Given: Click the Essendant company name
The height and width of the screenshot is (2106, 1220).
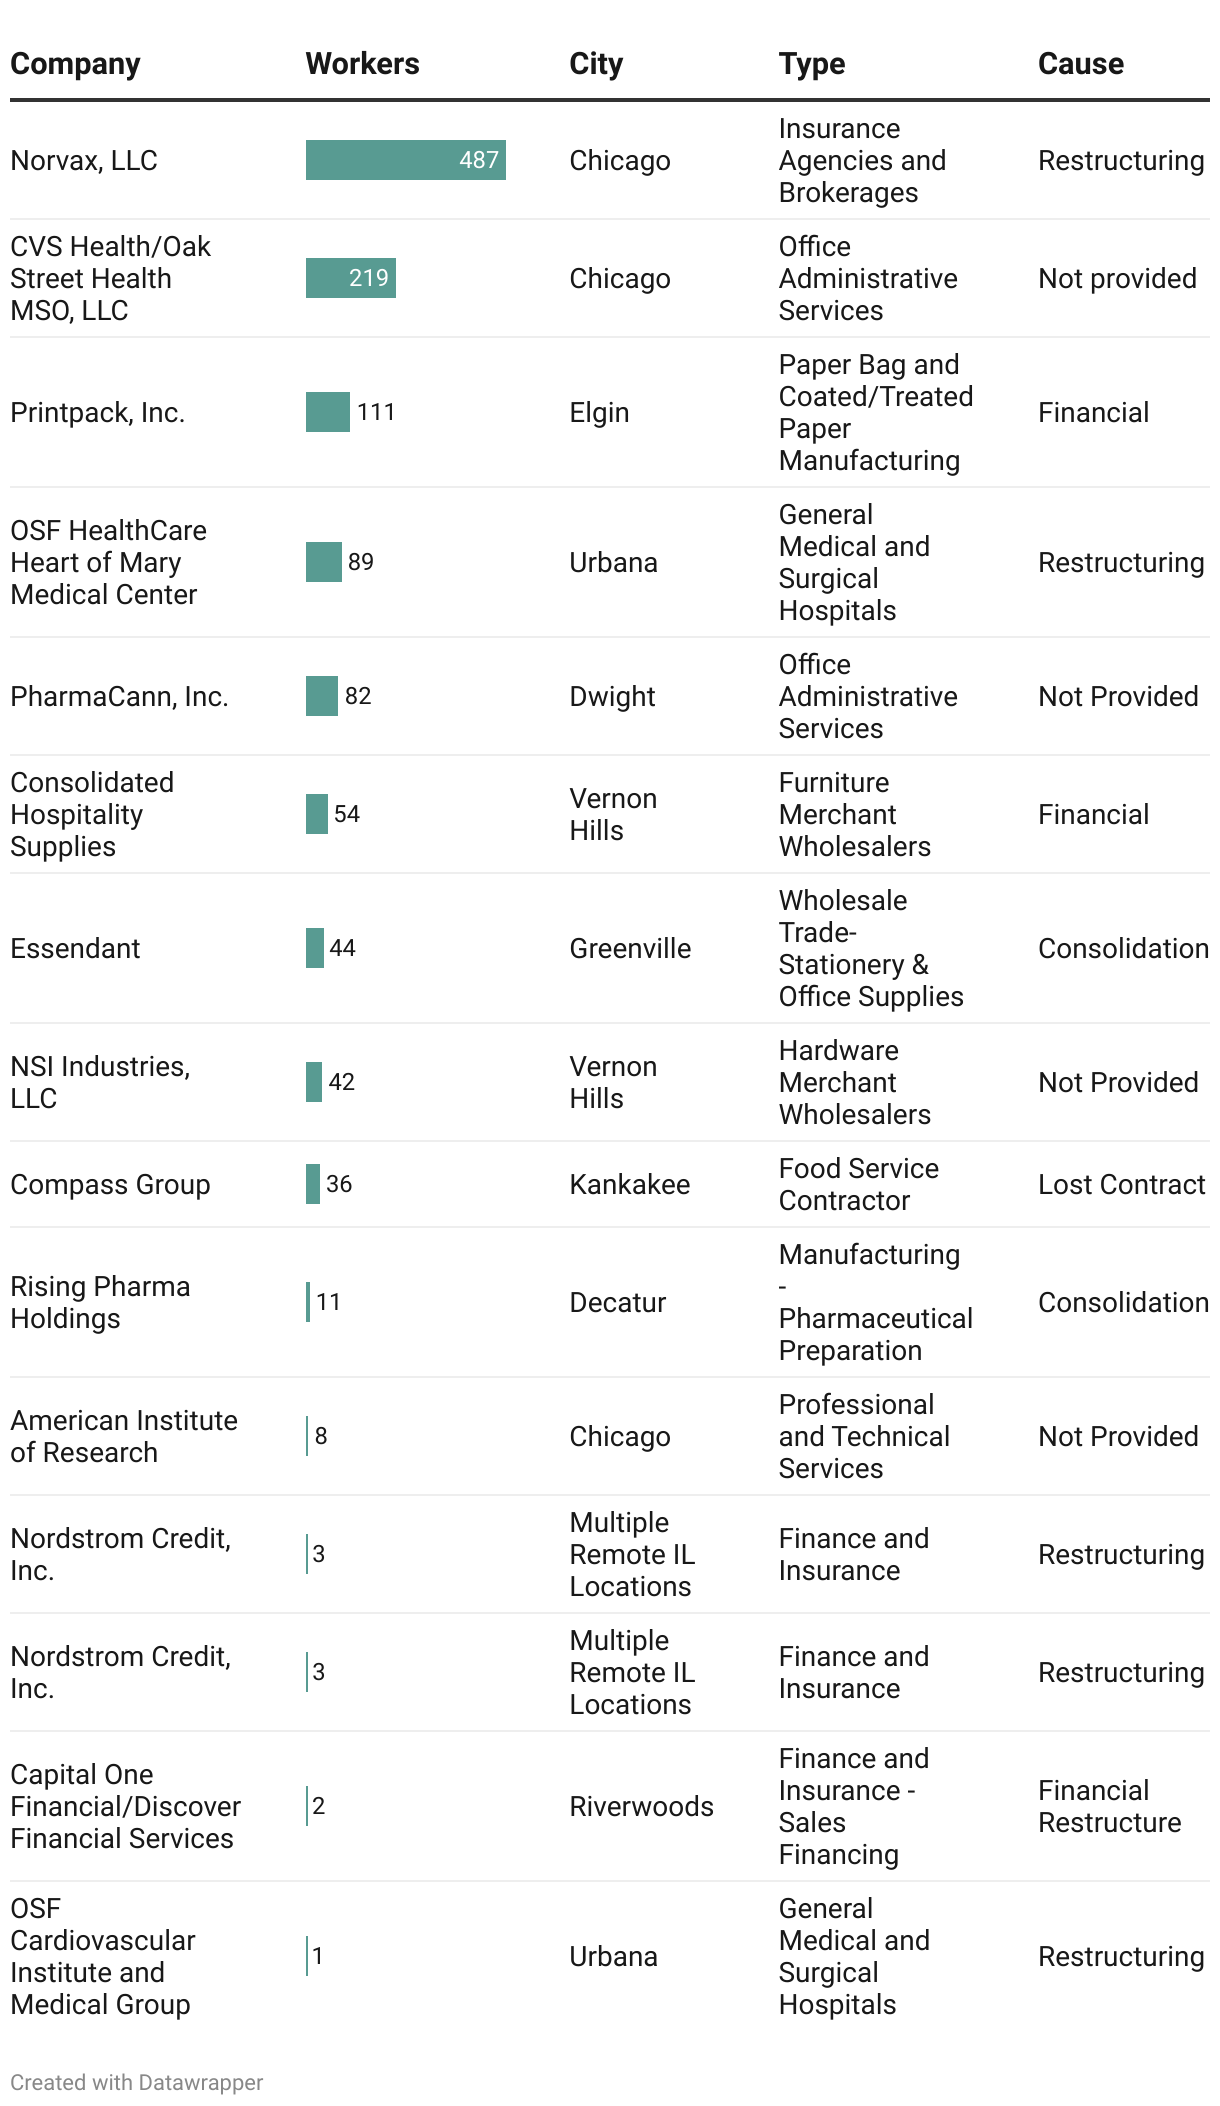Looking at the screenshot, I should [75, 948].
